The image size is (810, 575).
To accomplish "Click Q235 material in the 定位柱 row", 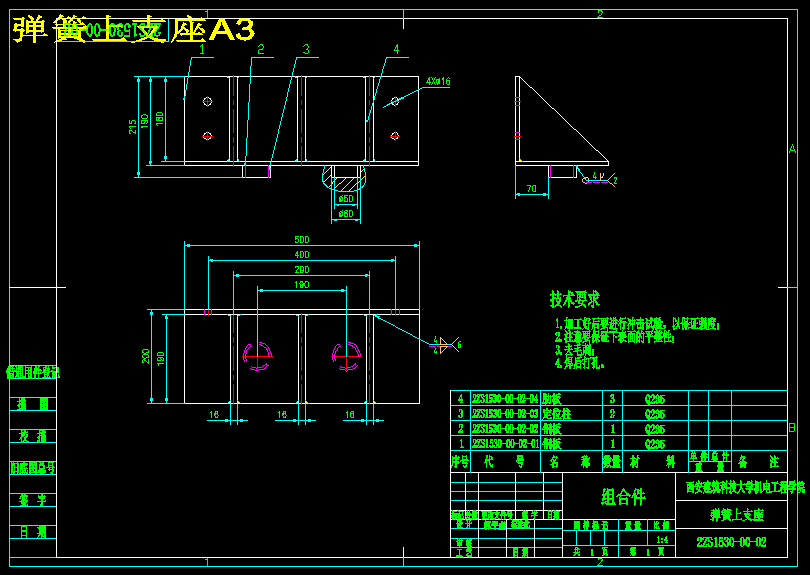I will click(655, 414).
